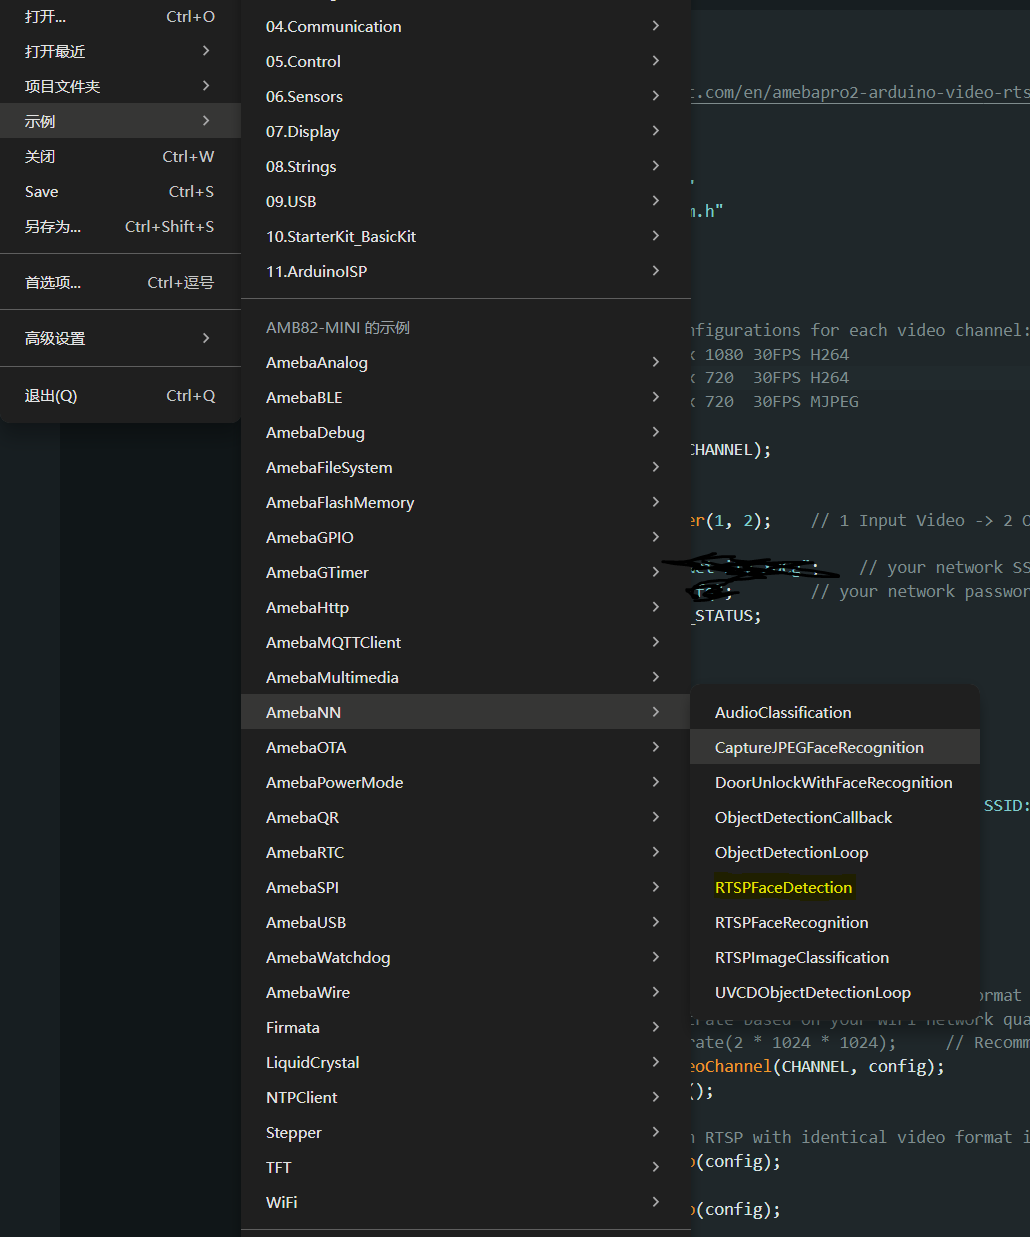Click the '30FPS MJPEG' comment text
1030x1237 pixels.
(806, 401)
